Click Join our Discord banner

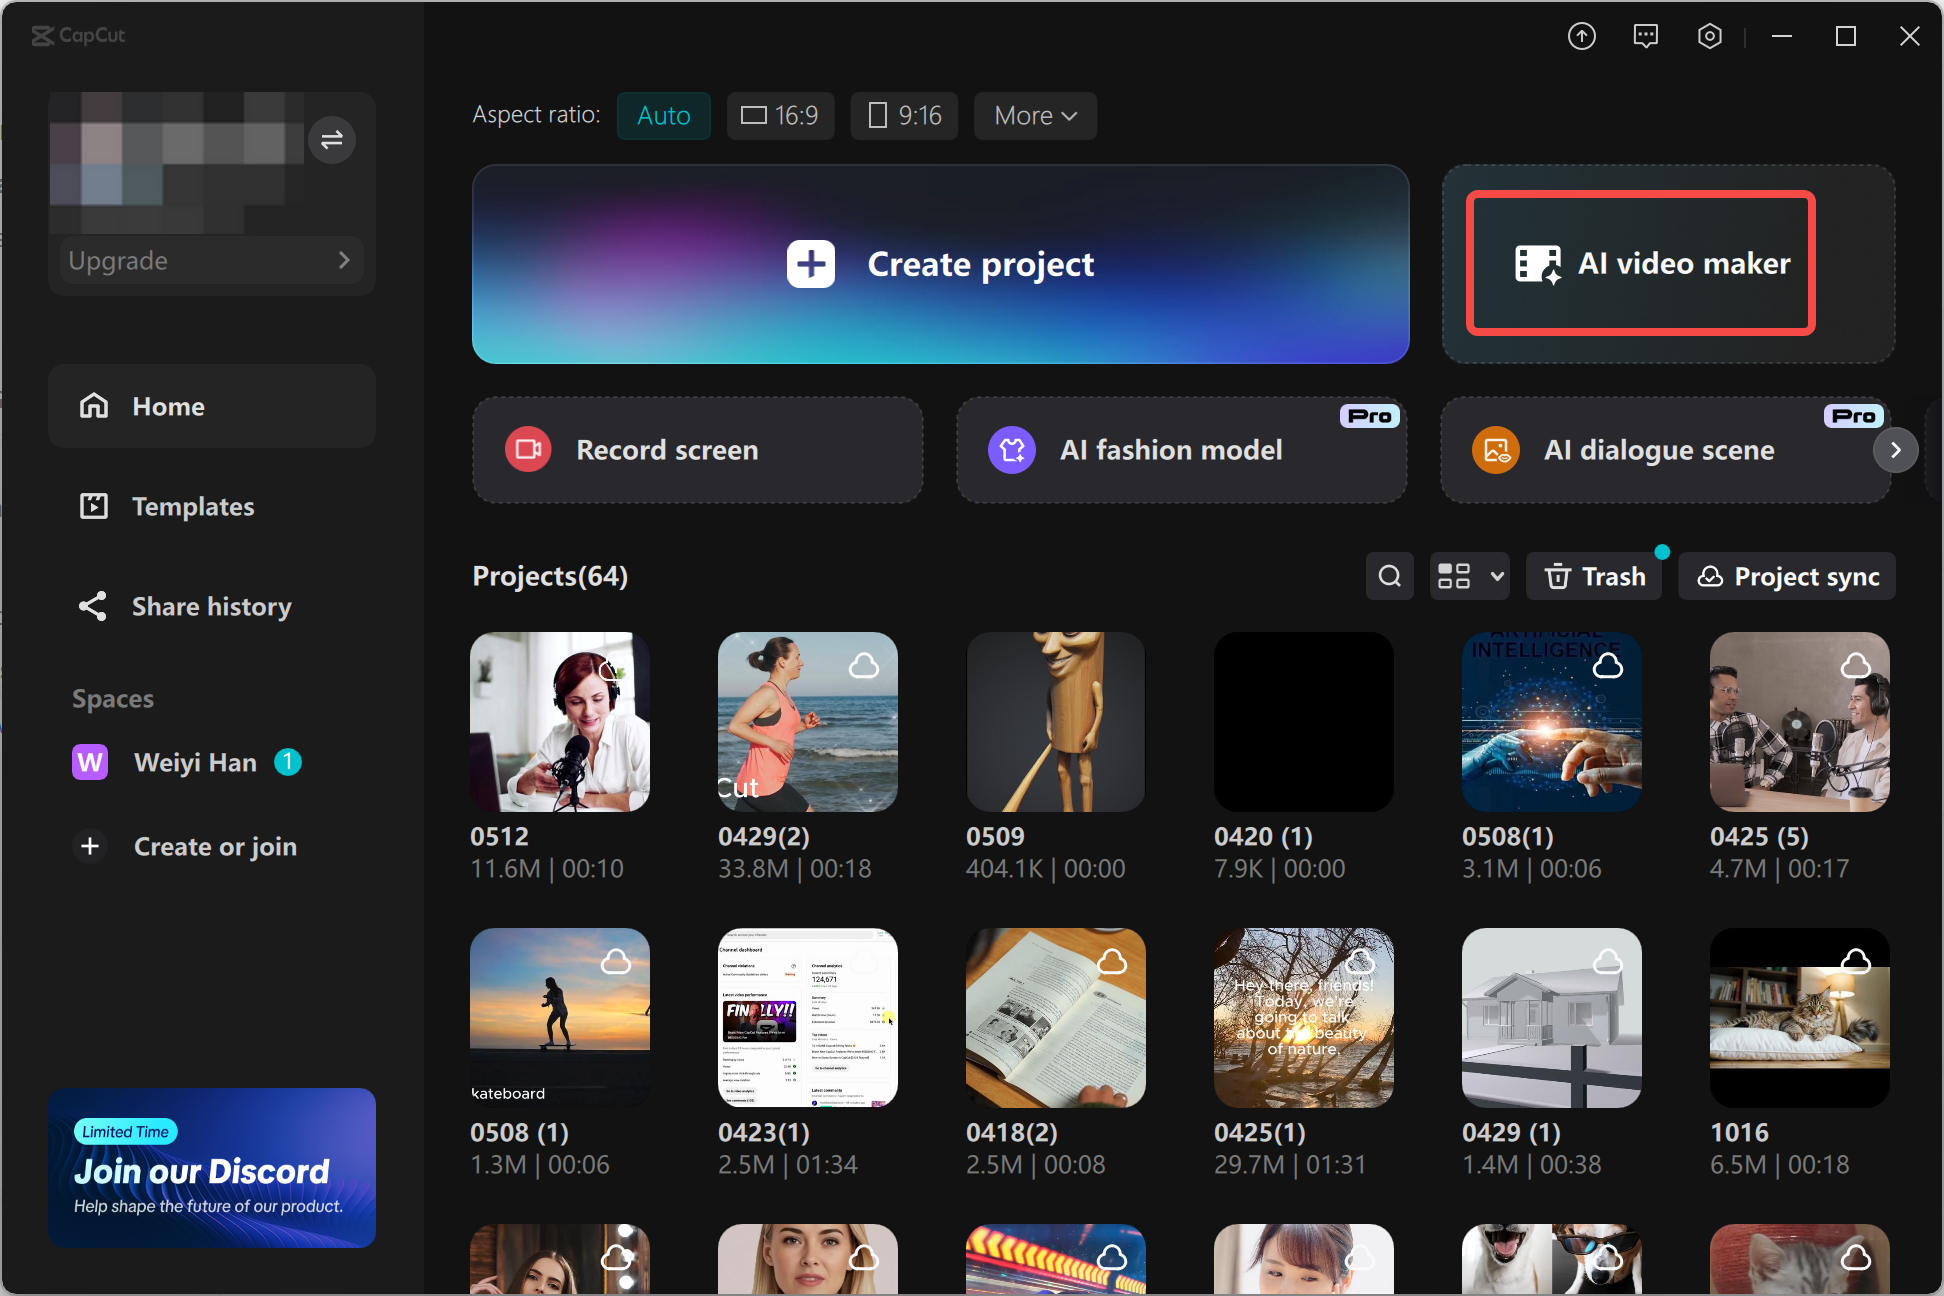(212, 1168)
